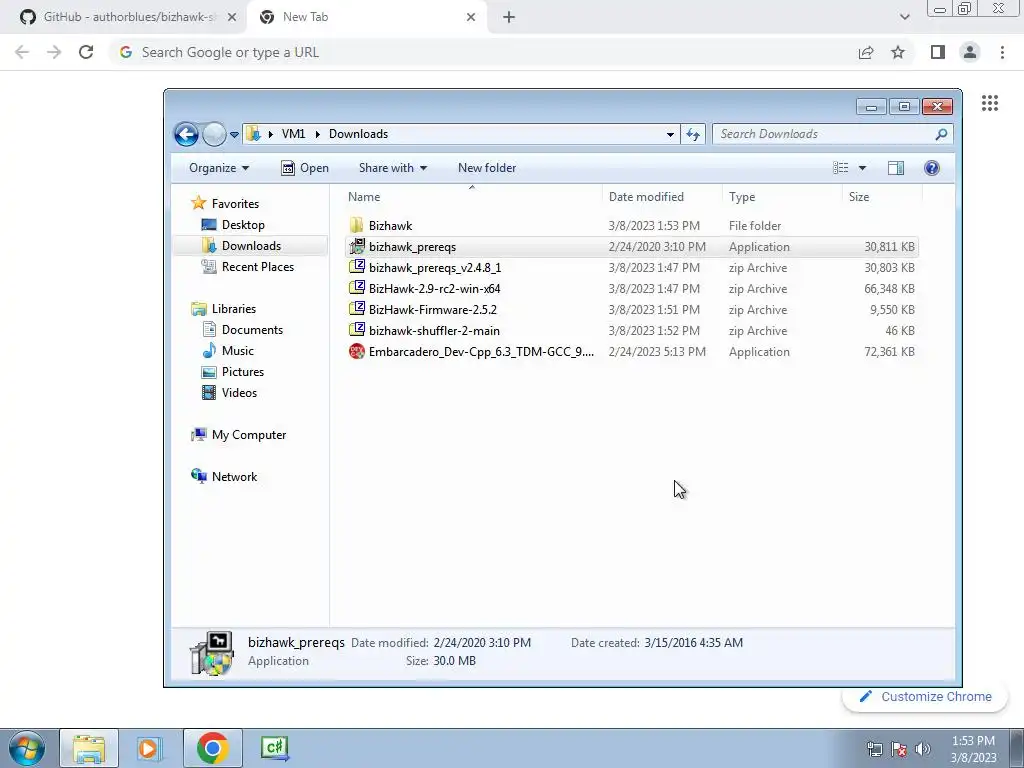1024x768 pixels.
Task: Click the Customize Chrome button
Action: coord(925,697)
